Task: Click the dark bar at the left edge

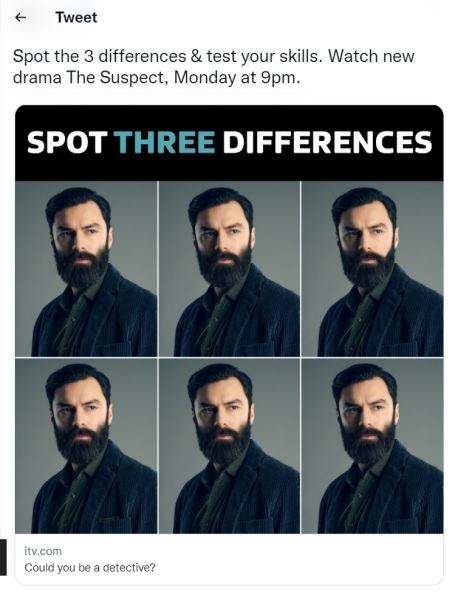Action: coord(3,557)
